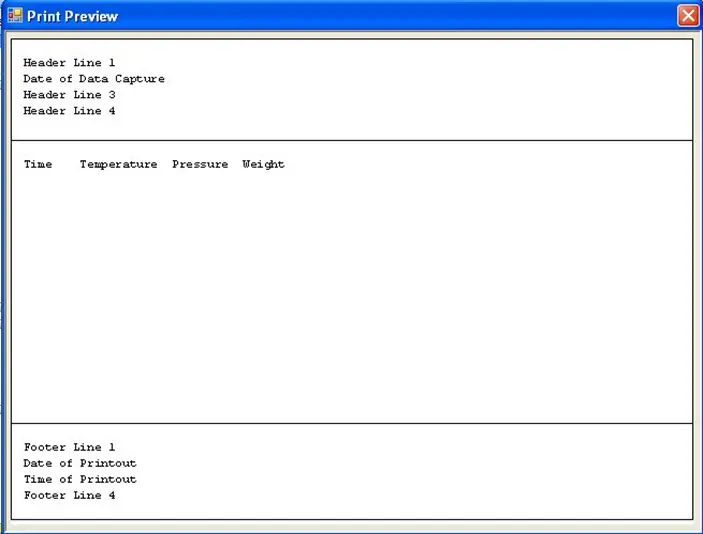Click the 'Pressure' column heading
Image resolution: width=703 pixels, height=534 pixels.
[x=200, y=164]
